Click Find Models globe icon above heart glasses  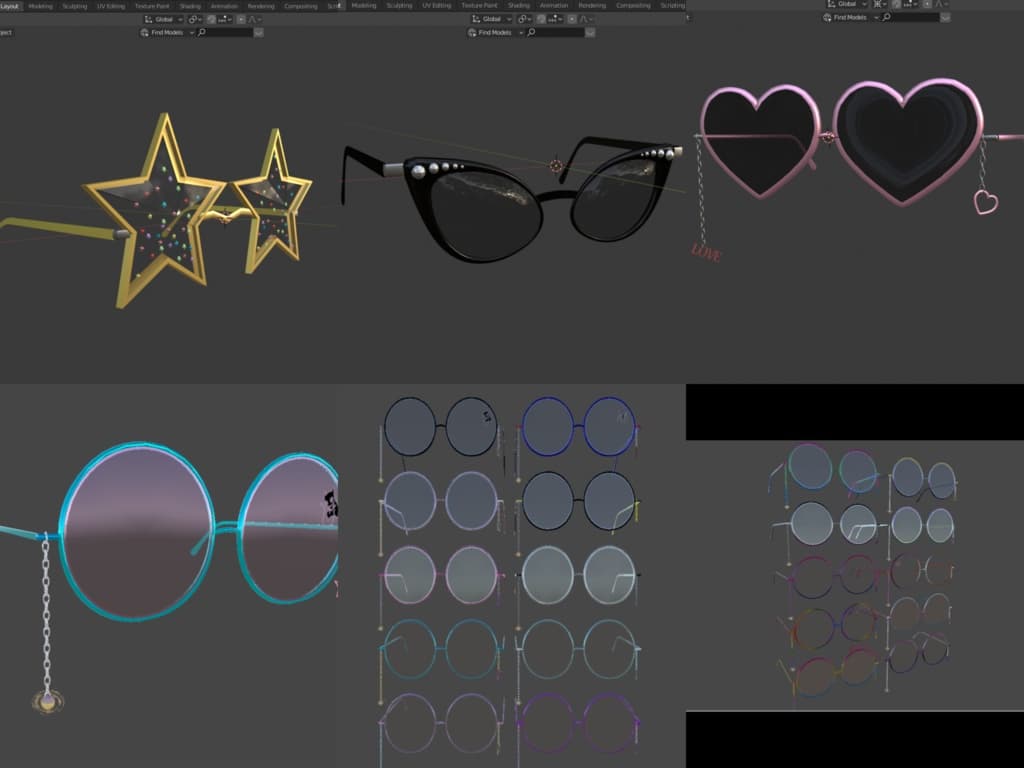[x=827, y=17]
